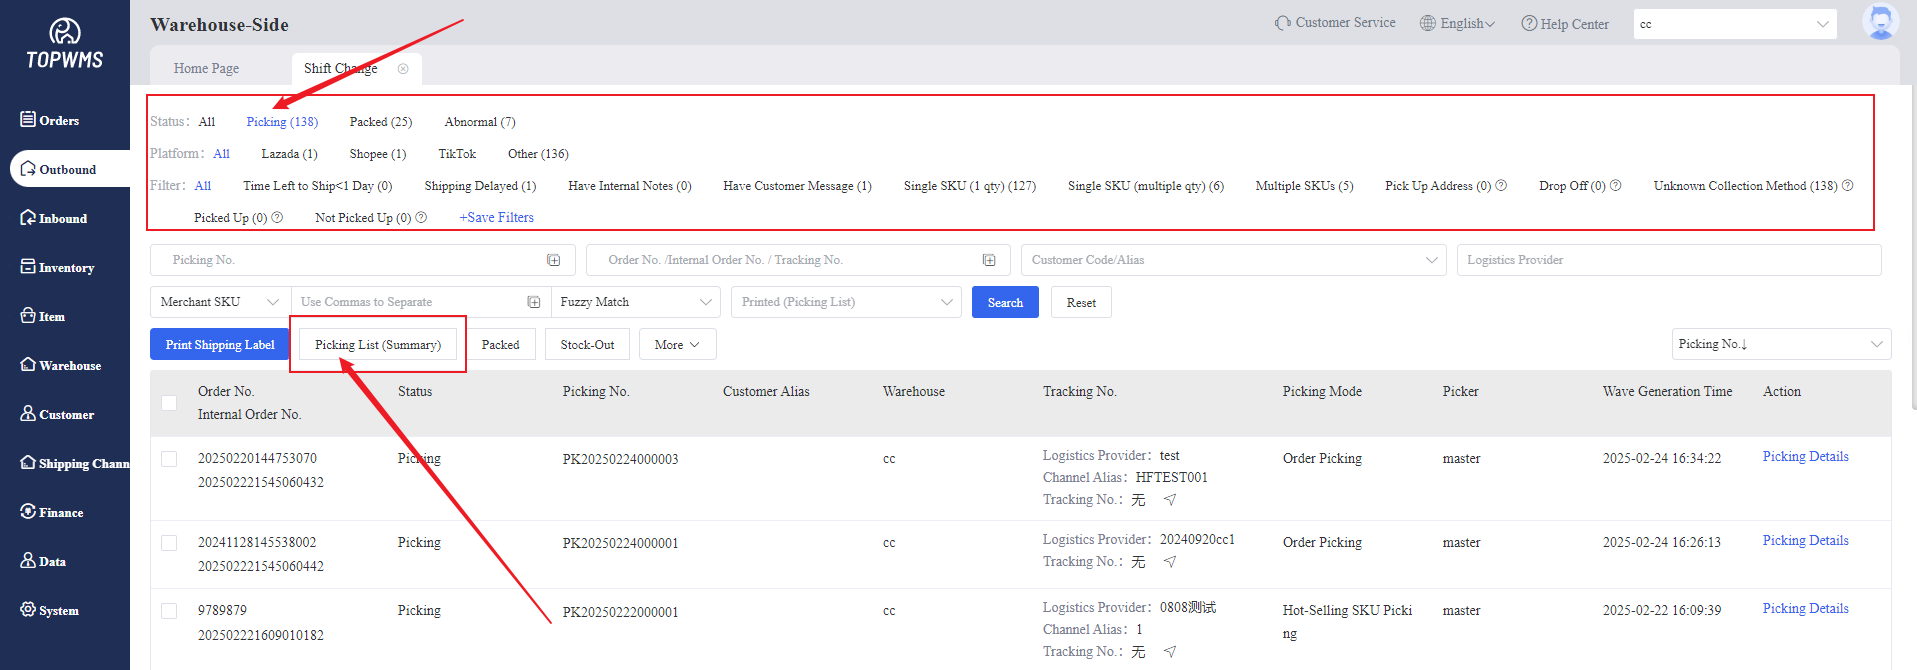This screenshot has width=1917, height=670.
Task: Click the Help Center question mark icon
Action: pos(1529,23)
